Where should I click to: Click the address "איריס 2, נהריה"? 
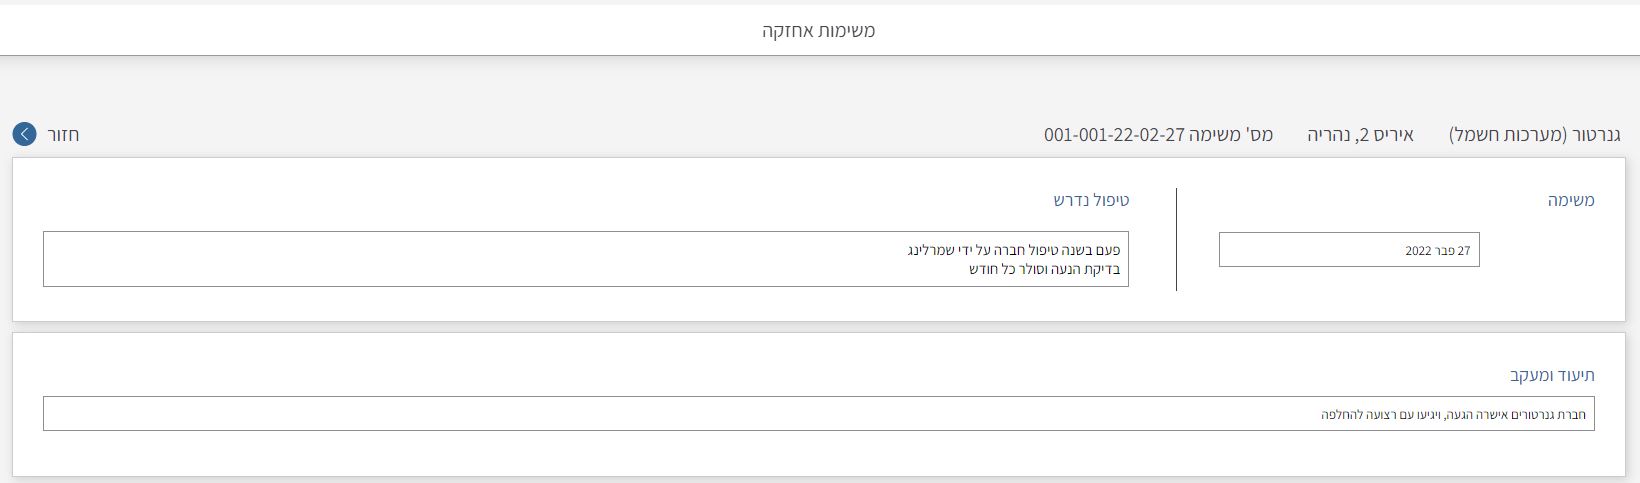[1360, 134]
